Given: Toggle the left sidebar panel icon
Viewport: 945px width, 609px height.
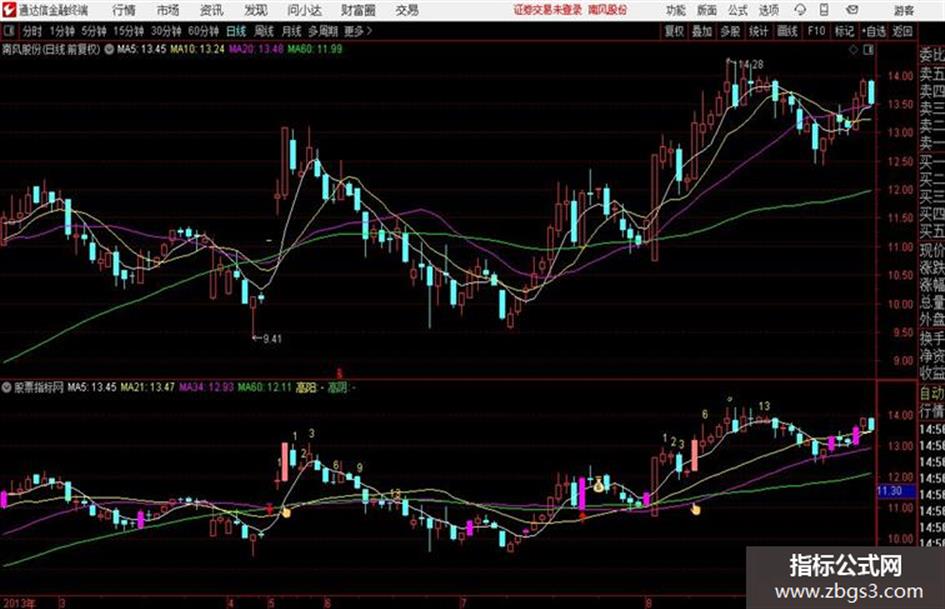Looking at the screenshot, I should [8, 31].
